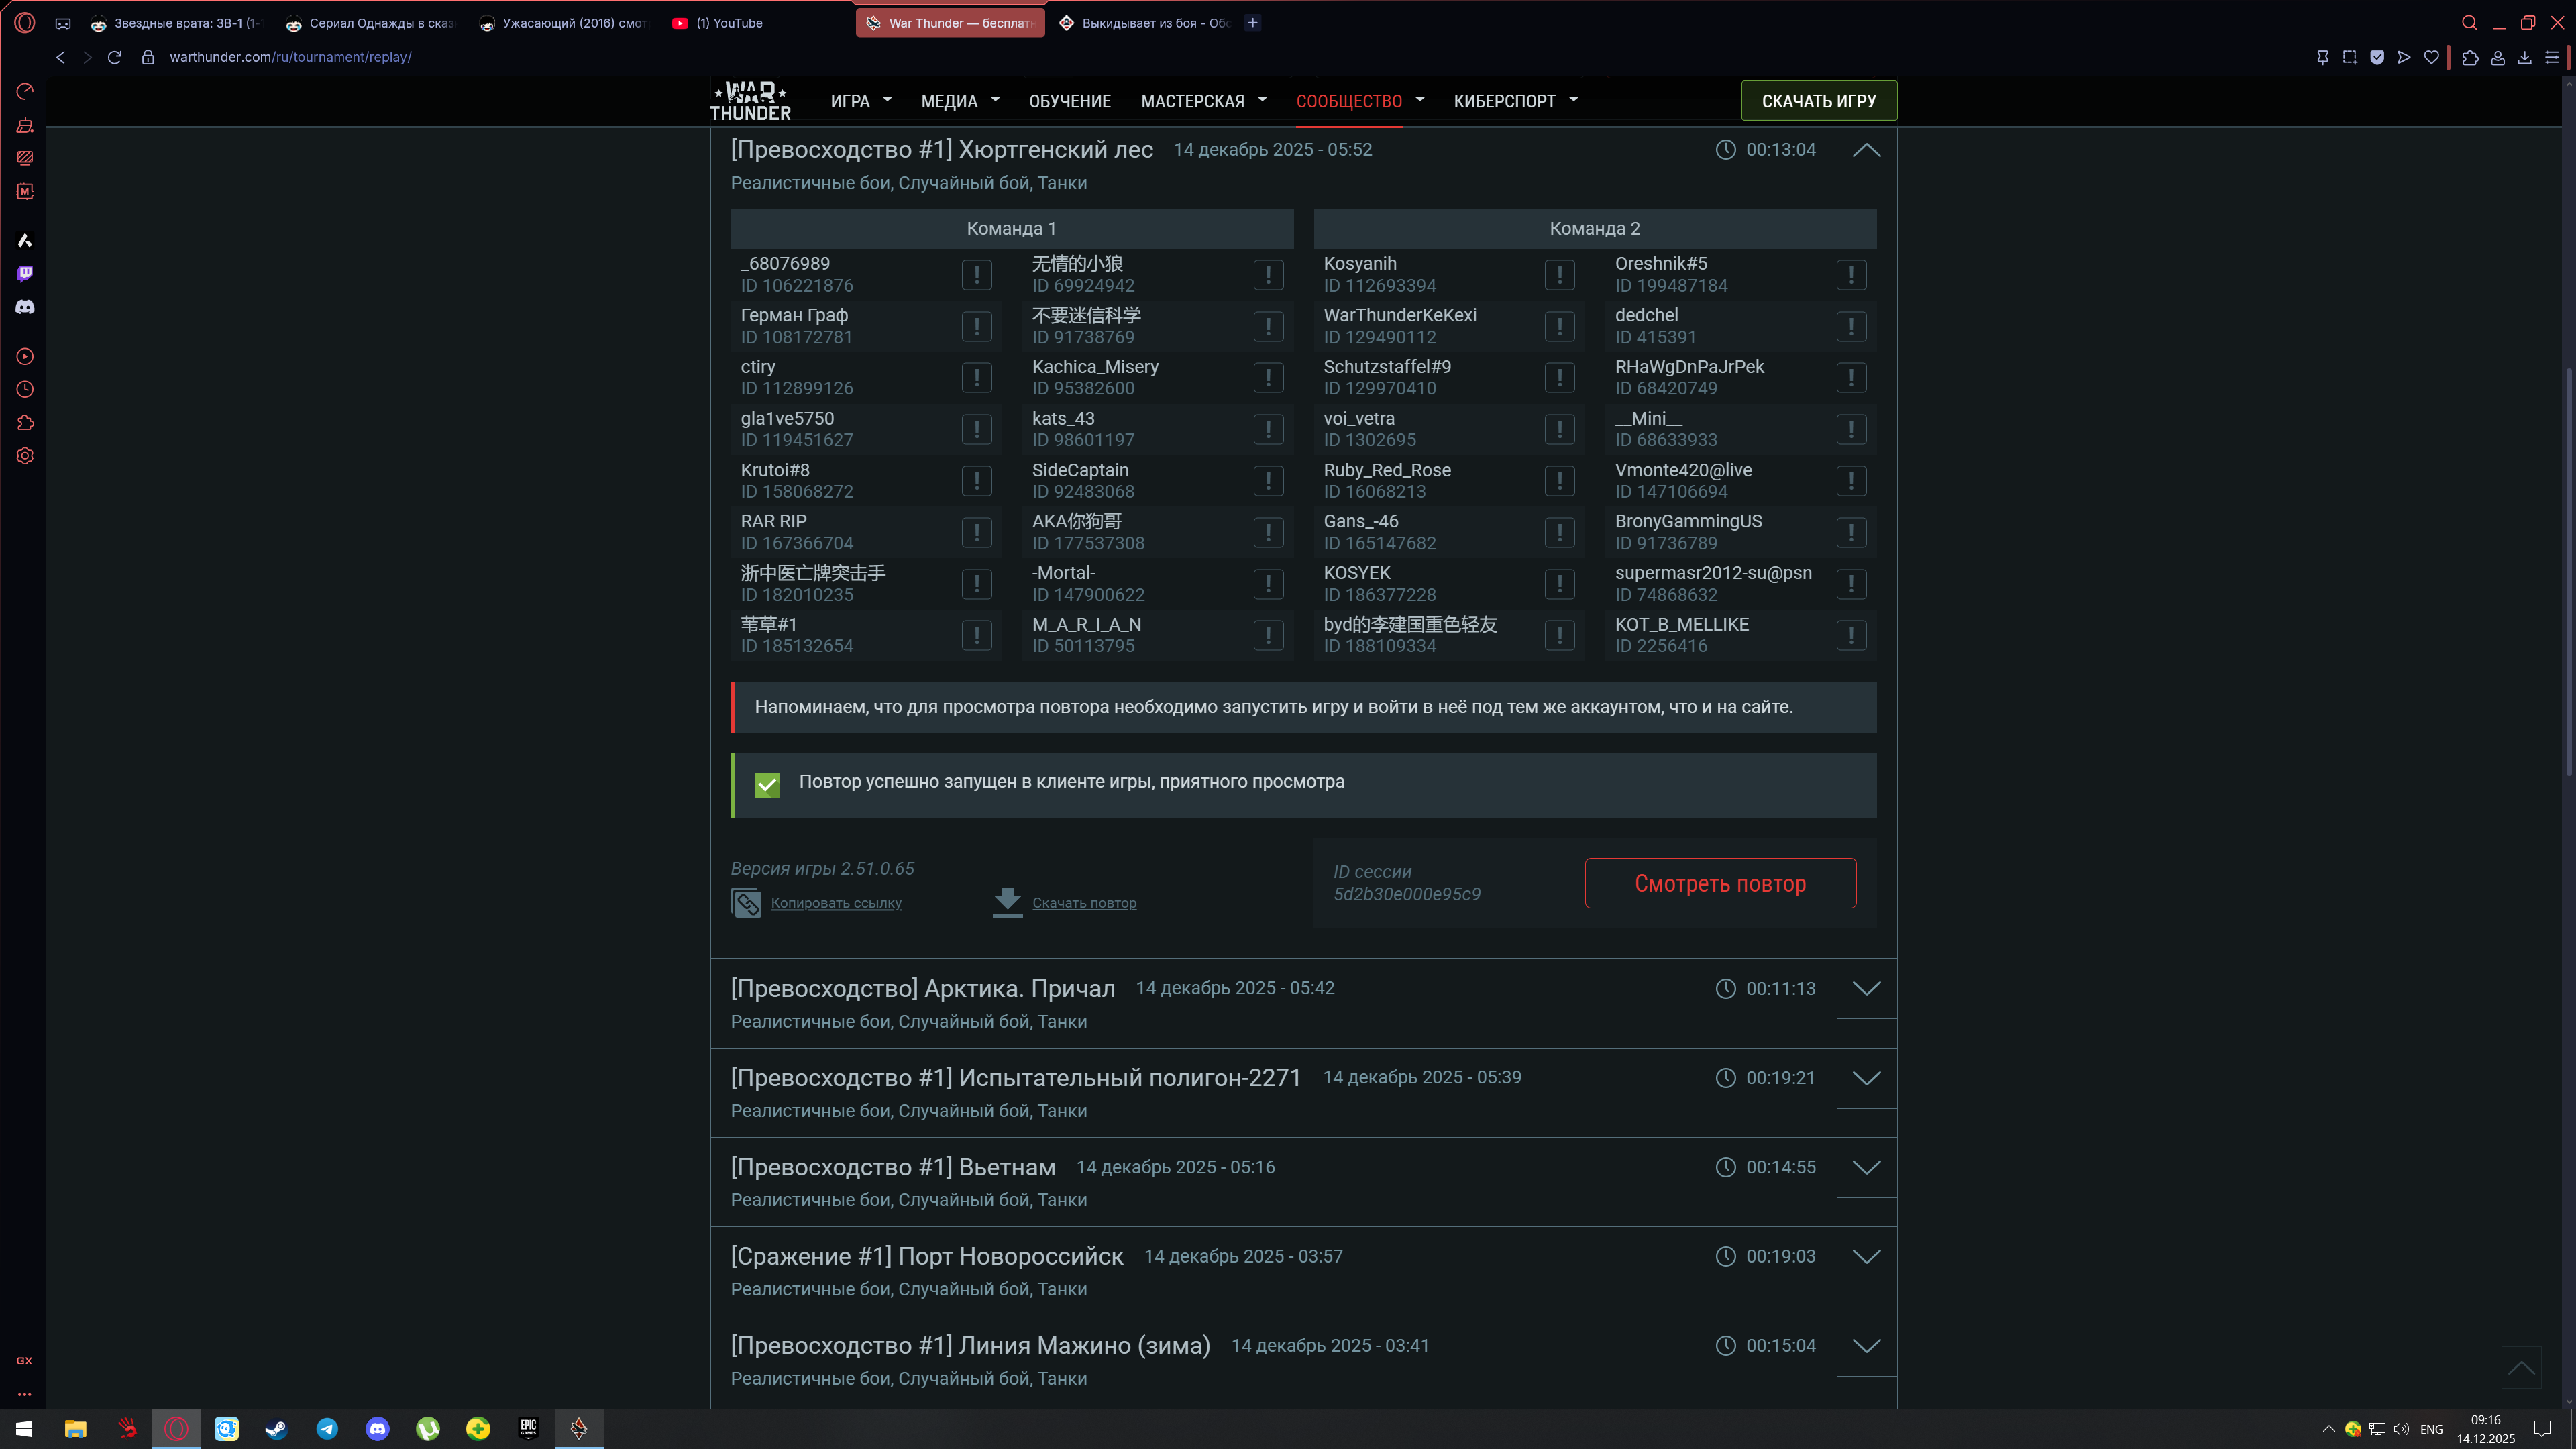Click the green success checkmark box
Viewport: 2576px width, 1449px height.
click(x=767, y=785)
